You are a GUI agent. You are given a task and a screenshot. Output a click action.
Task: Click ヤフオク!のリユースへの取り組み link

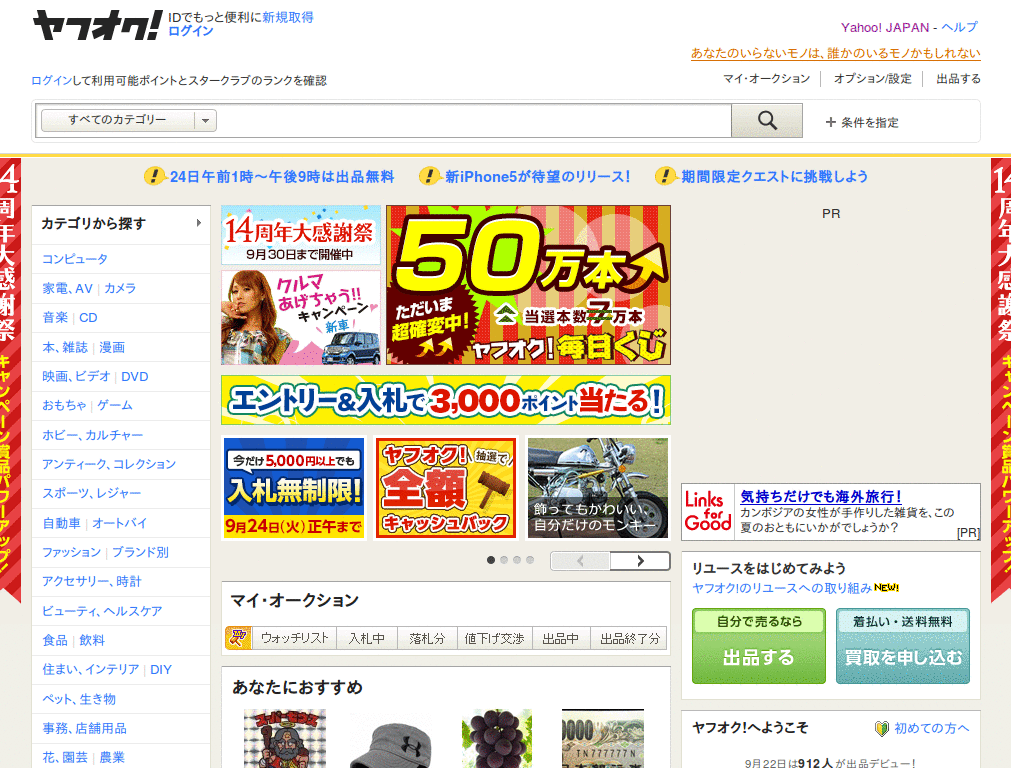[782, 588]
